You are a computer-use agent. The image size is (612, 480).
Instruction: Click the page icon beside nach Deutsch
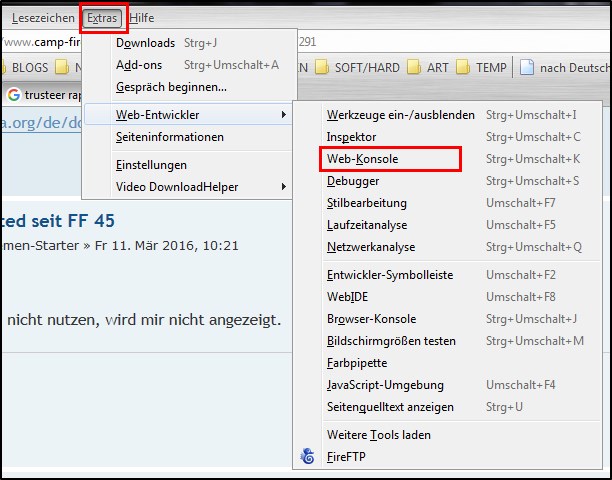(x=527, y=68)
